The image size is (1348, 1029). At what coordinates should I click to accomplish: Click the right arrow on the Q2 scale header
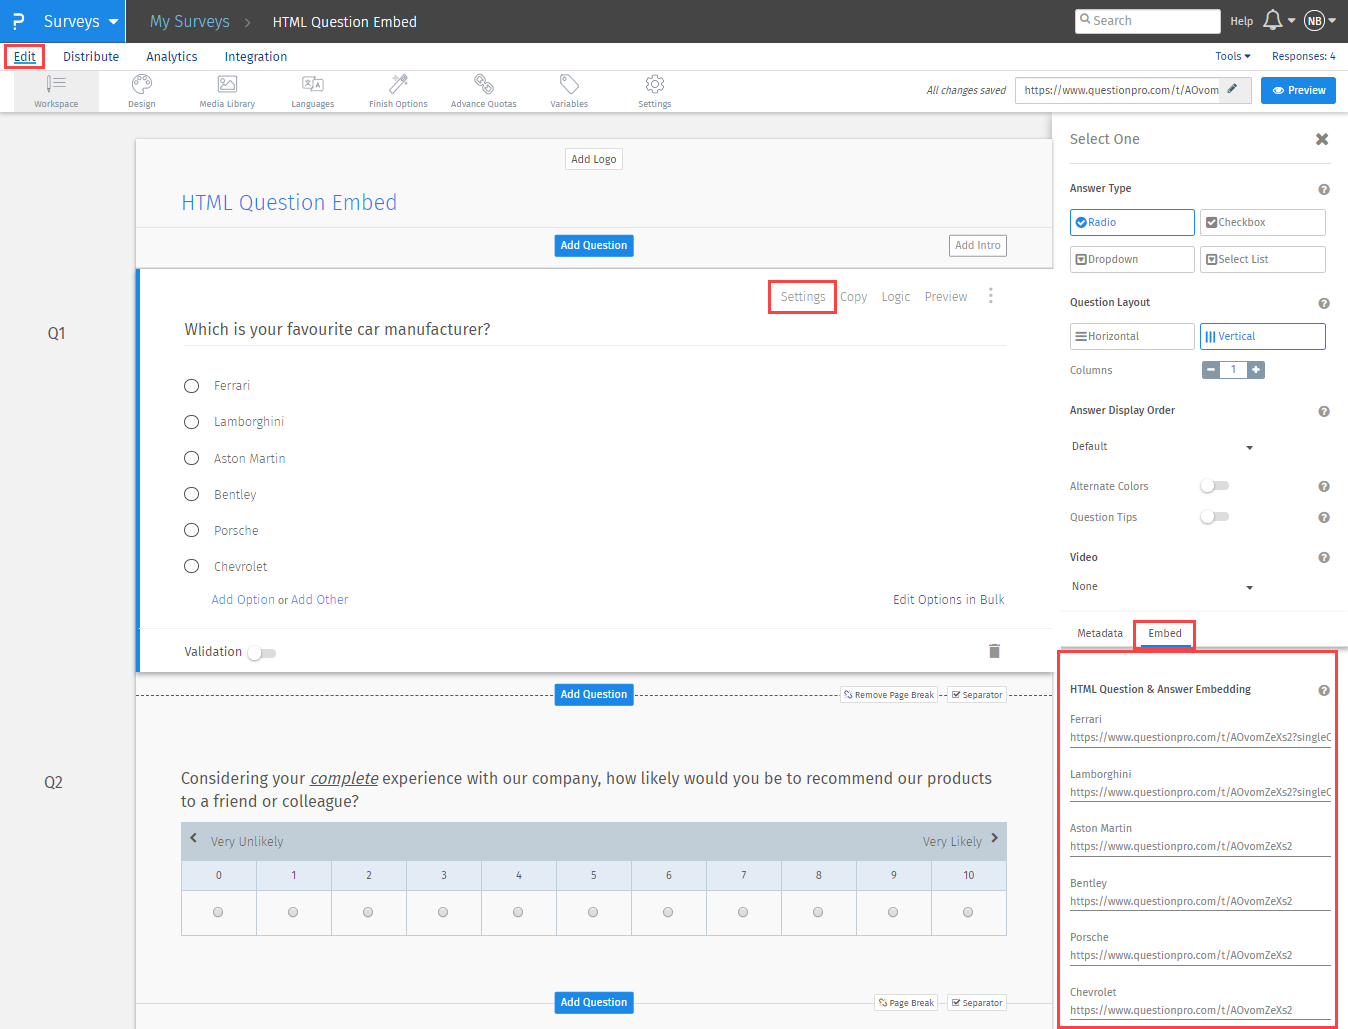[994, 839]
